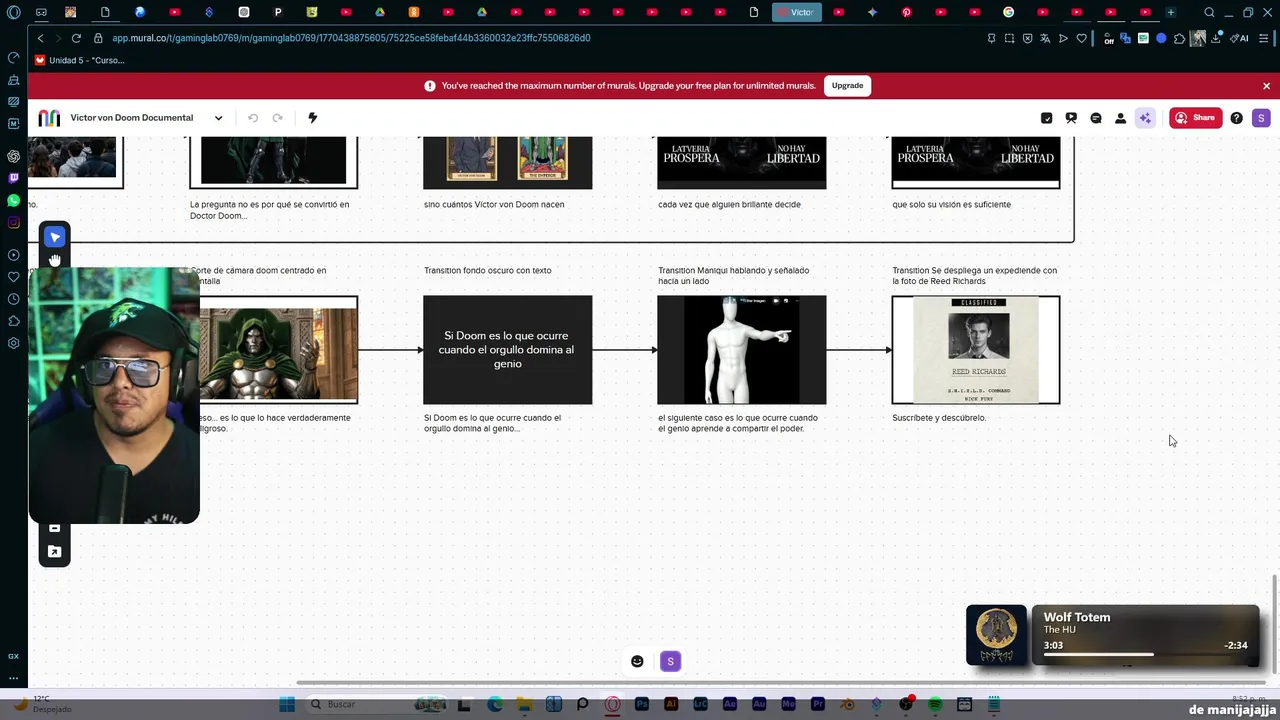The image size is (1280, 720).
Task: Open the Mural AI sparkle button
Action: [x=1145, y=118]
